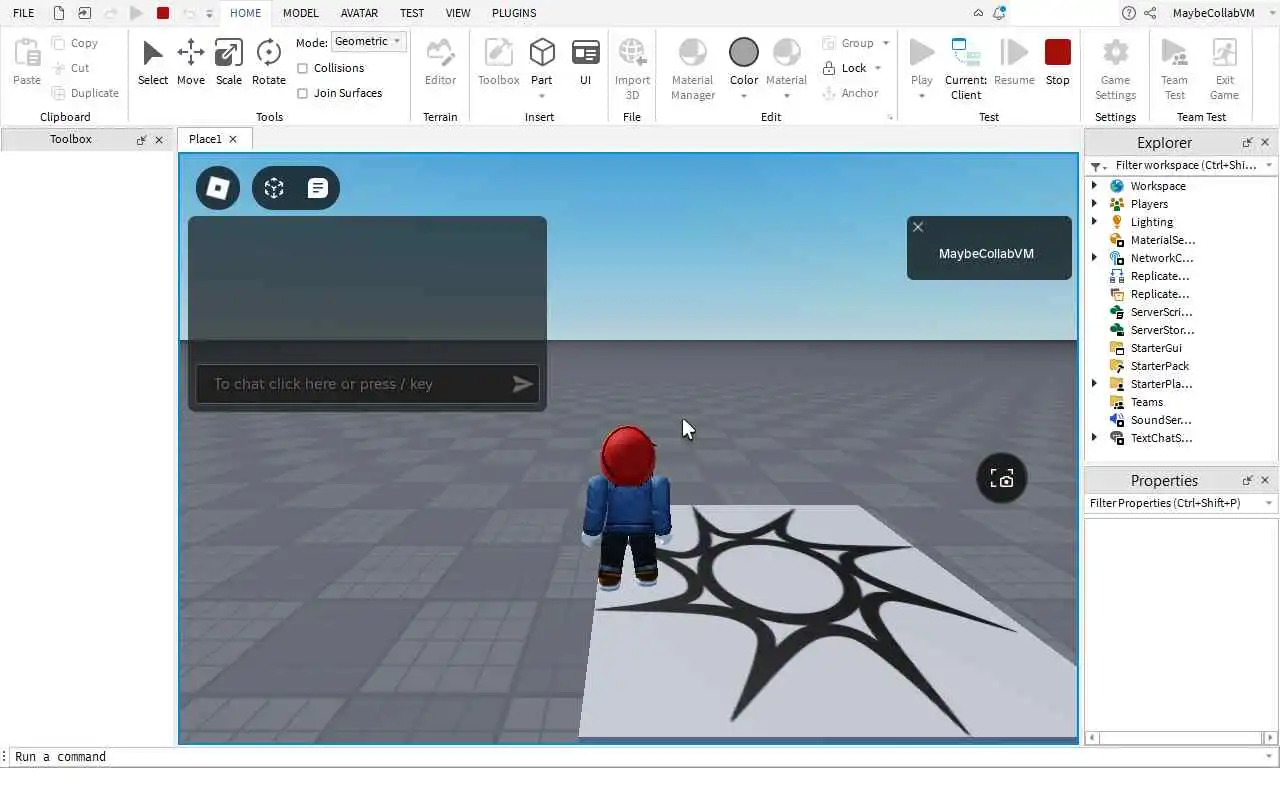1280x800 pixels.
Task: Switch to the TEST ribbon tab
Action: [412, 13]
